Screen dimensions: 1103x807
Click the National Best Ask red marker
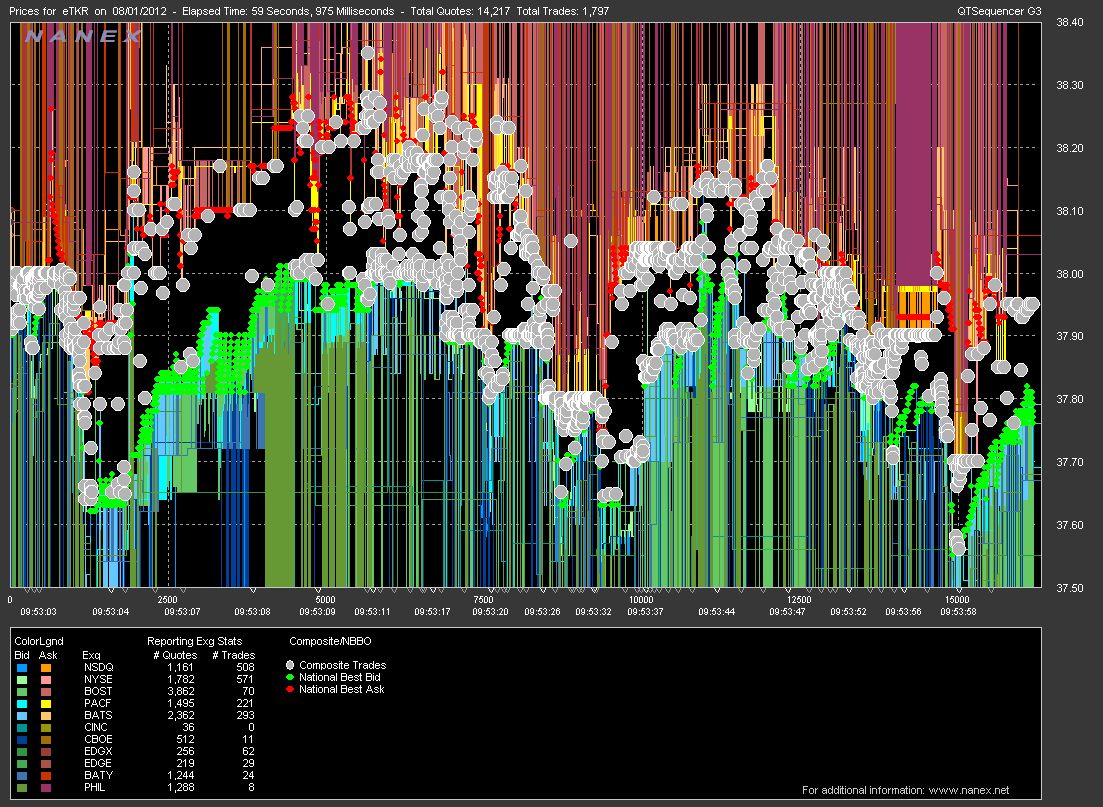coord(290,689)
